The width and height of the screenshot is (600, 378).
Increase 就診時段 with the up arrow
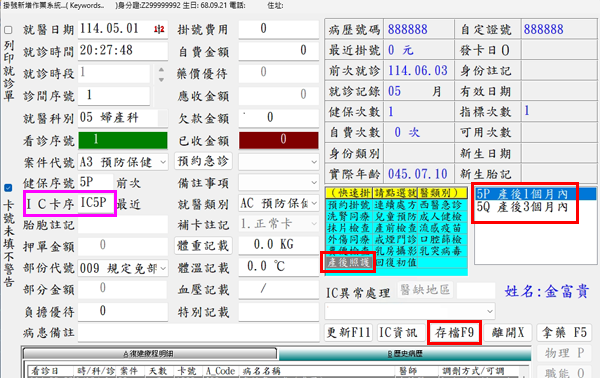pos(161,70)
